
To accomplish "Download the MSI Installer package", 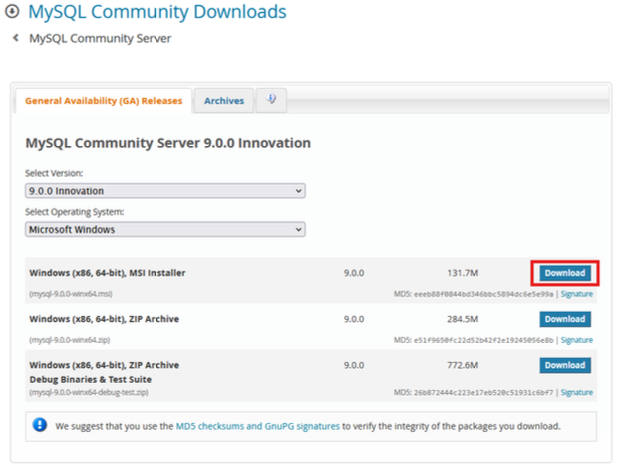I will pos(565,273).
